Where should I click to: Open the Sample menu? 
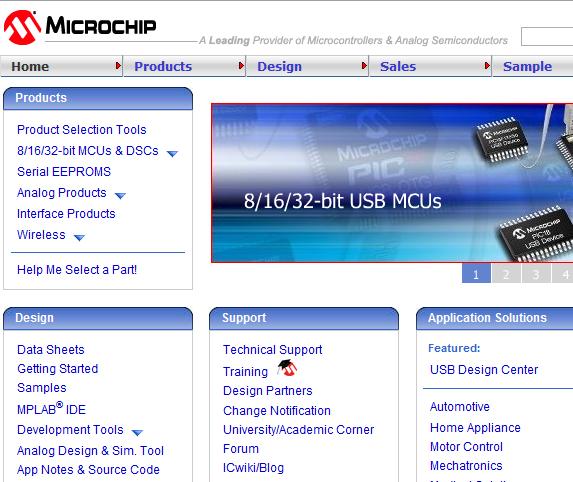533,66
